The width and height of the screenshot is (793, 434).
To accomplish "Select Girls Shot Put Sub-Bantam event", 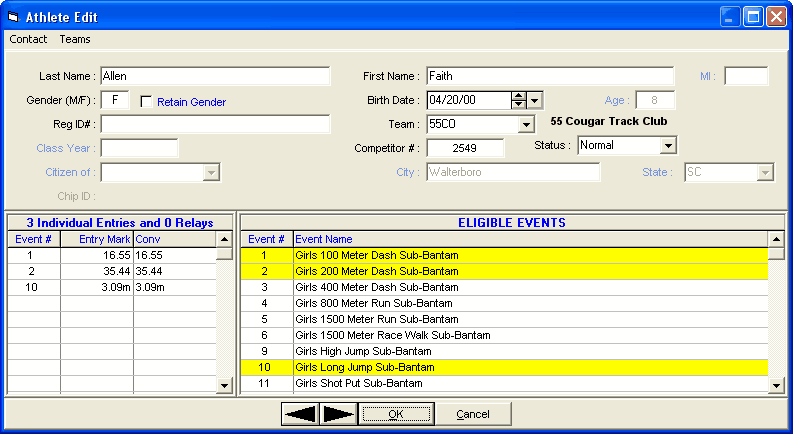I will (x=504, y=383).
